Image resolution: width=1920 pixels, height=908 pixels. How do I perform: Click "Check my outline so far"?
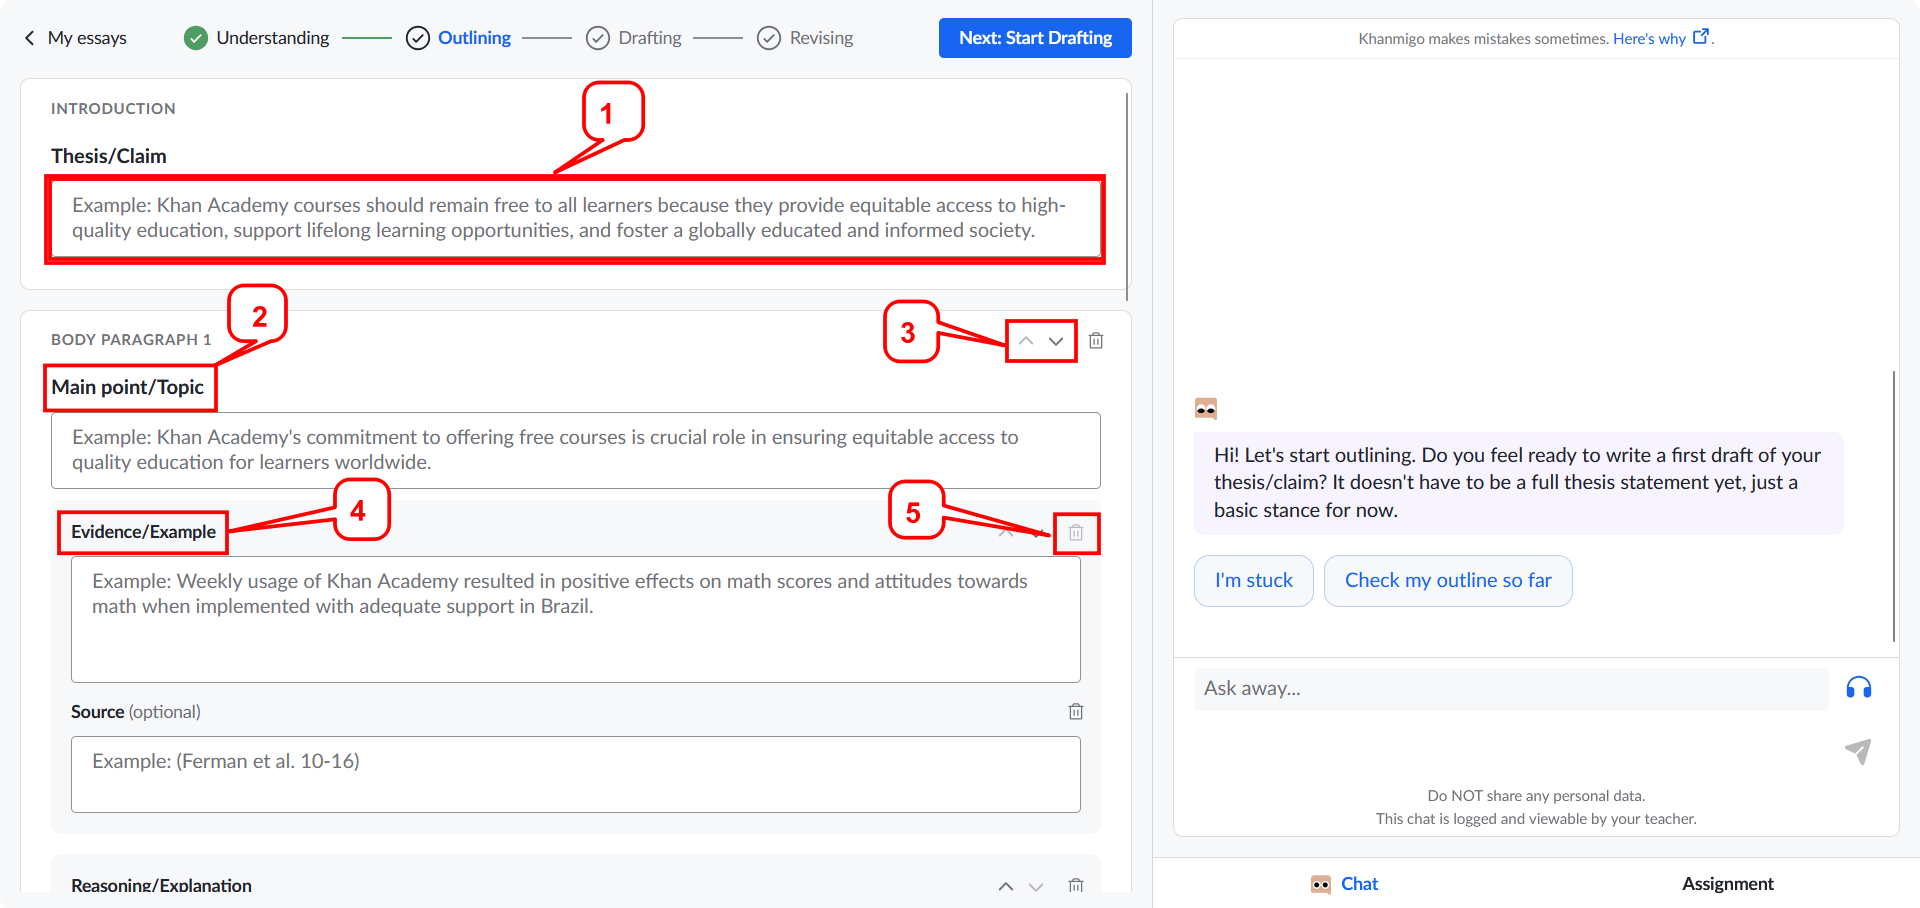[x=1448, y=581]
